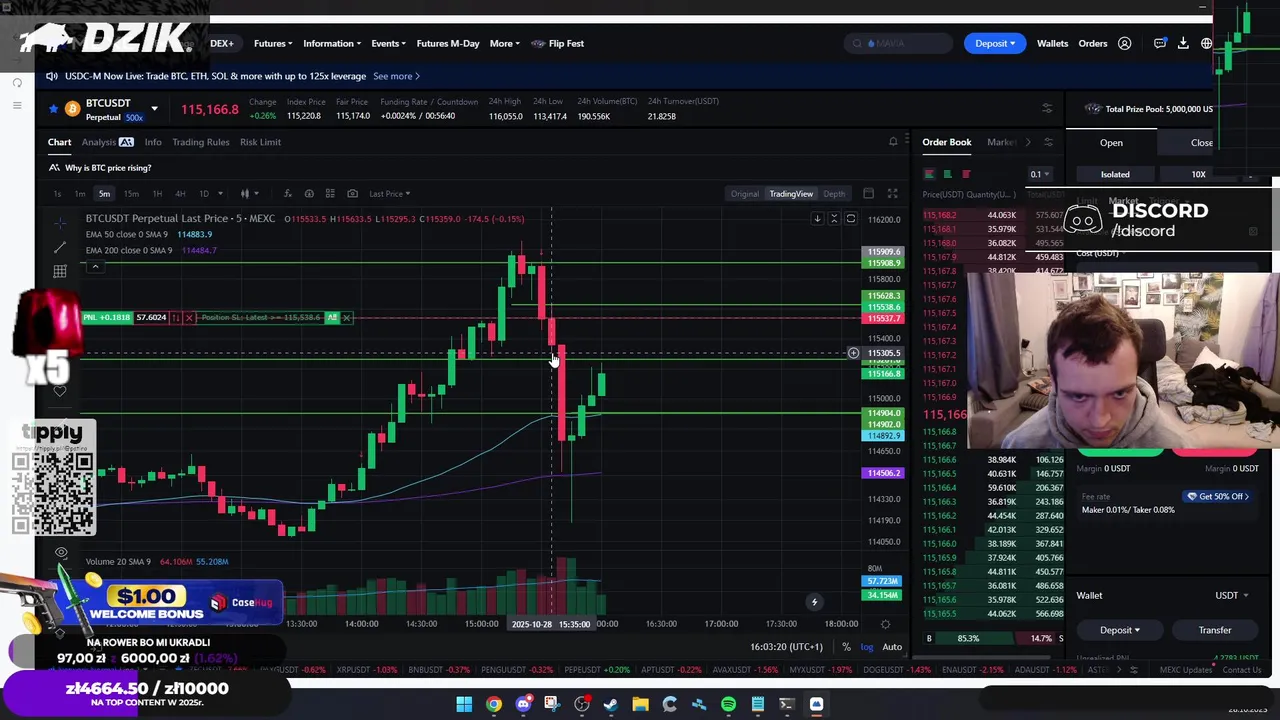Click the flash order lightning icon
1280x720 pixels.
[814, 602]
